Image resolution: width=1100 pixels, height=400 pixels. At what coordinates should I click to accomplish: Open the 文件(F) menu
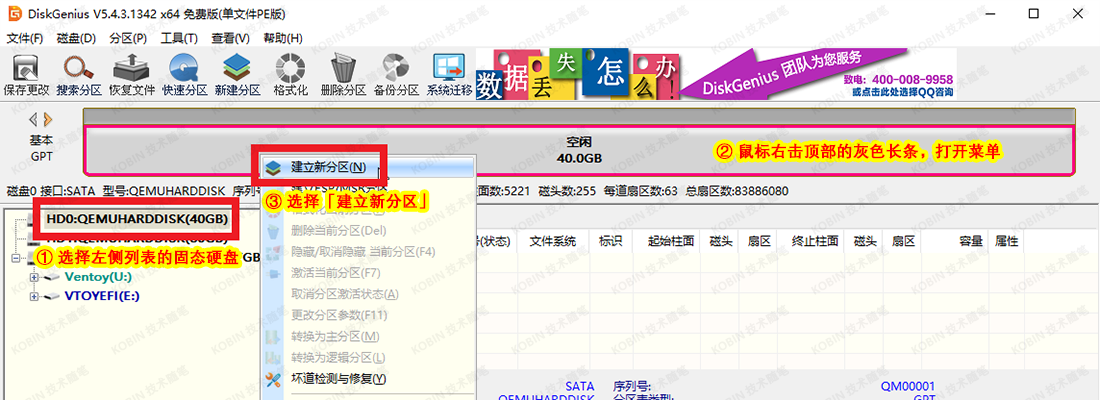click(25, 38)
